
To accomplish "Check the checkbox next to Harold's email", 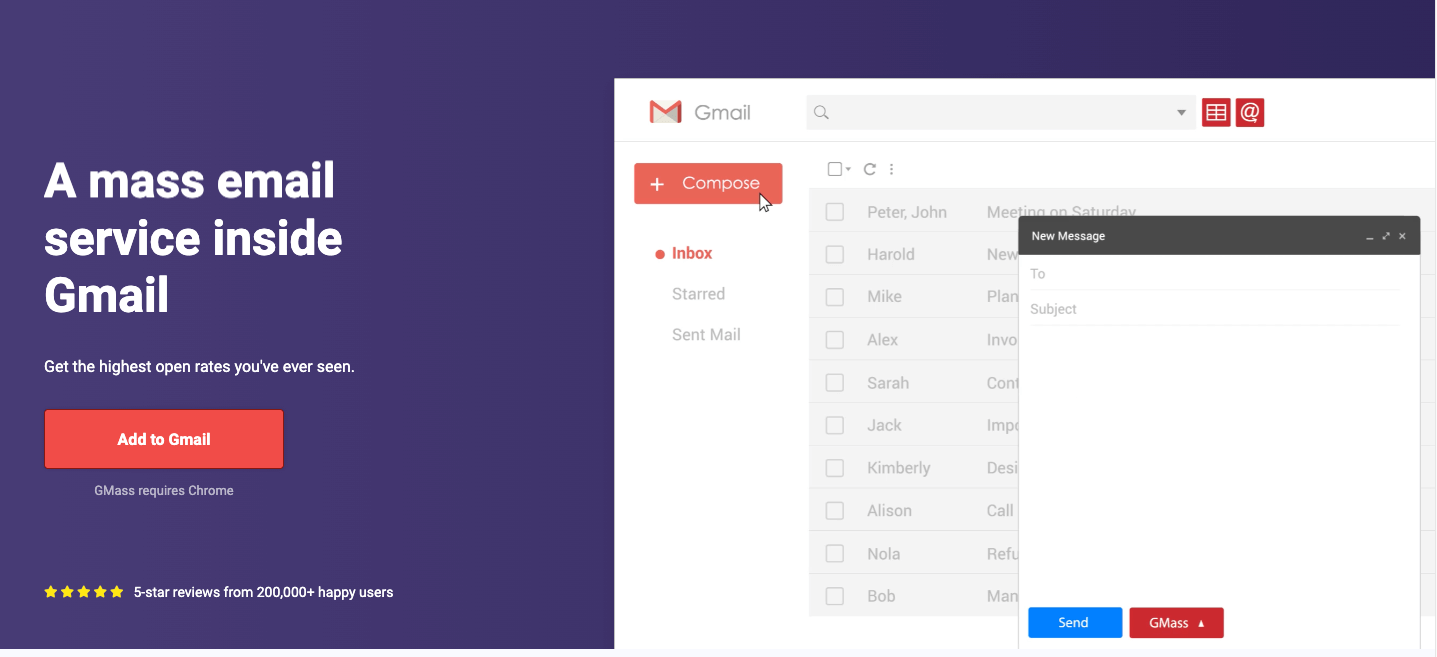I will pos(835,254).
